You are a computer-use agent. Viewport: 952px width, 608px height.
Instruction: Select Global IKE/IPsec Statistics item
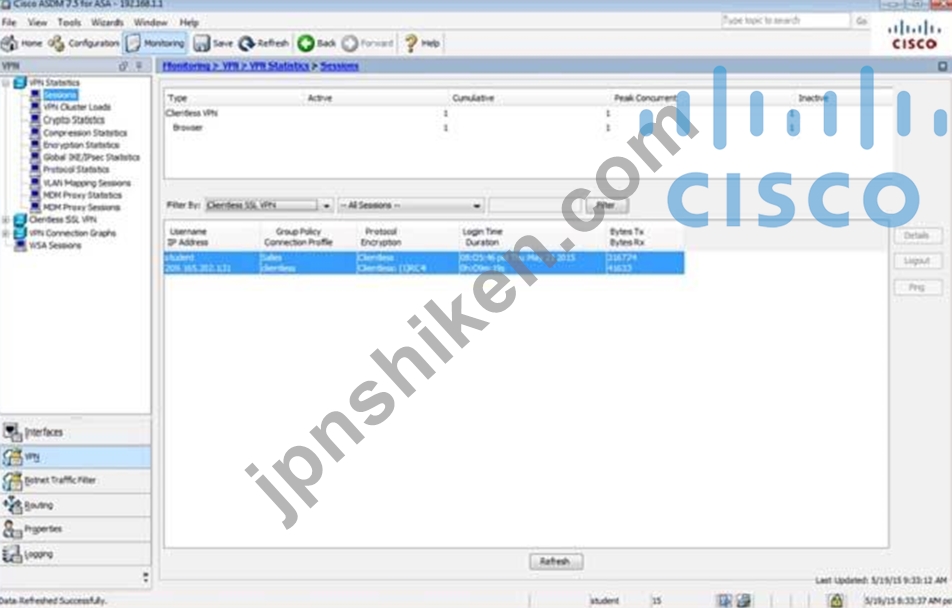91,157
